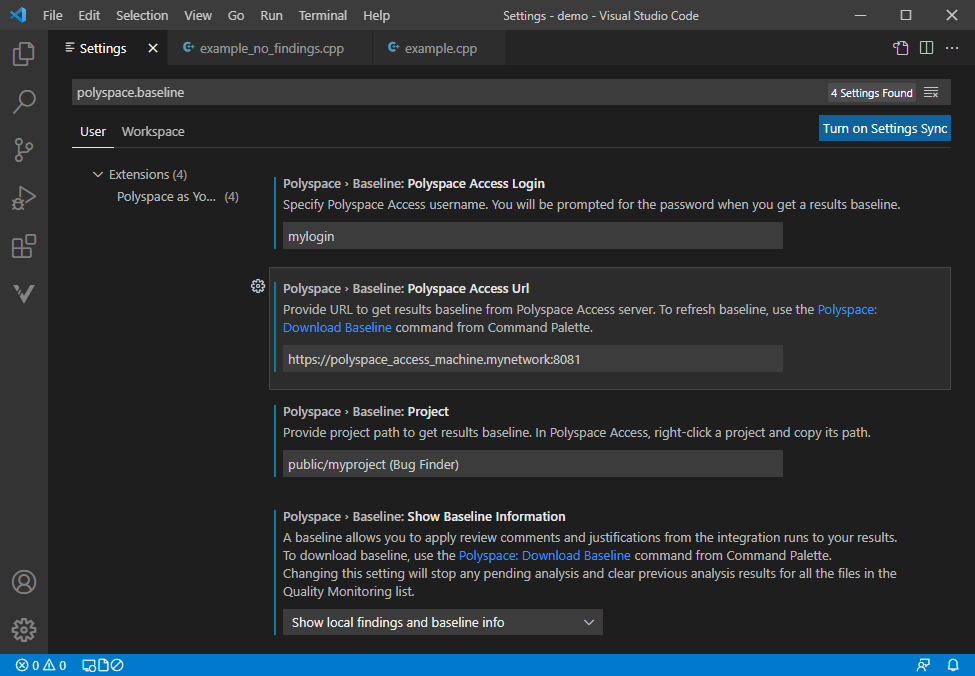Open the Search view
The width and height of the screenshot is (975, 676).
coord(23,101)
